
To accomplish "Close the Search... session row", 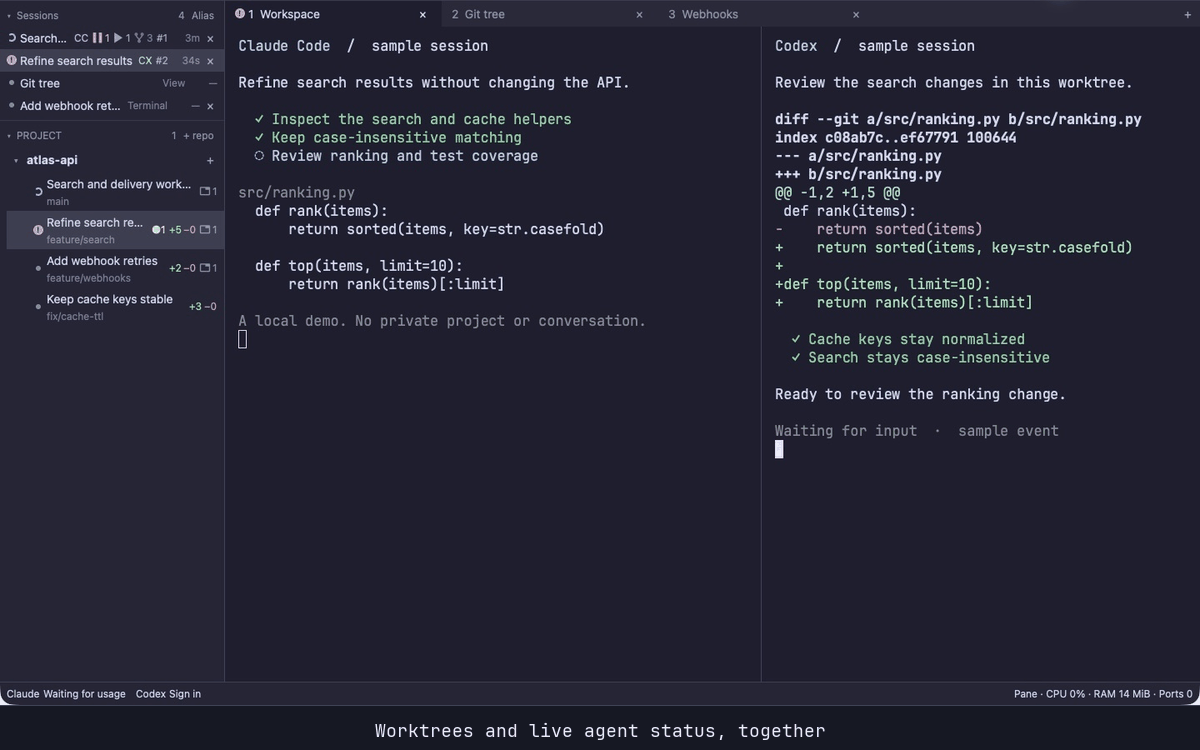I will 210,38.
